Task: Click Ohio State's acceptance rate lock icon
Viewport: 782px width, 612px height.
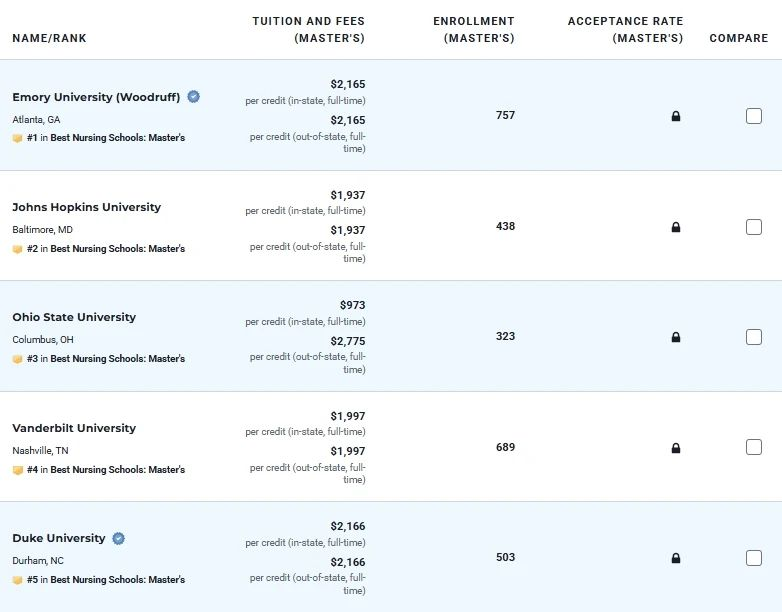Action: pyautogui.click(x=676, y=337)
